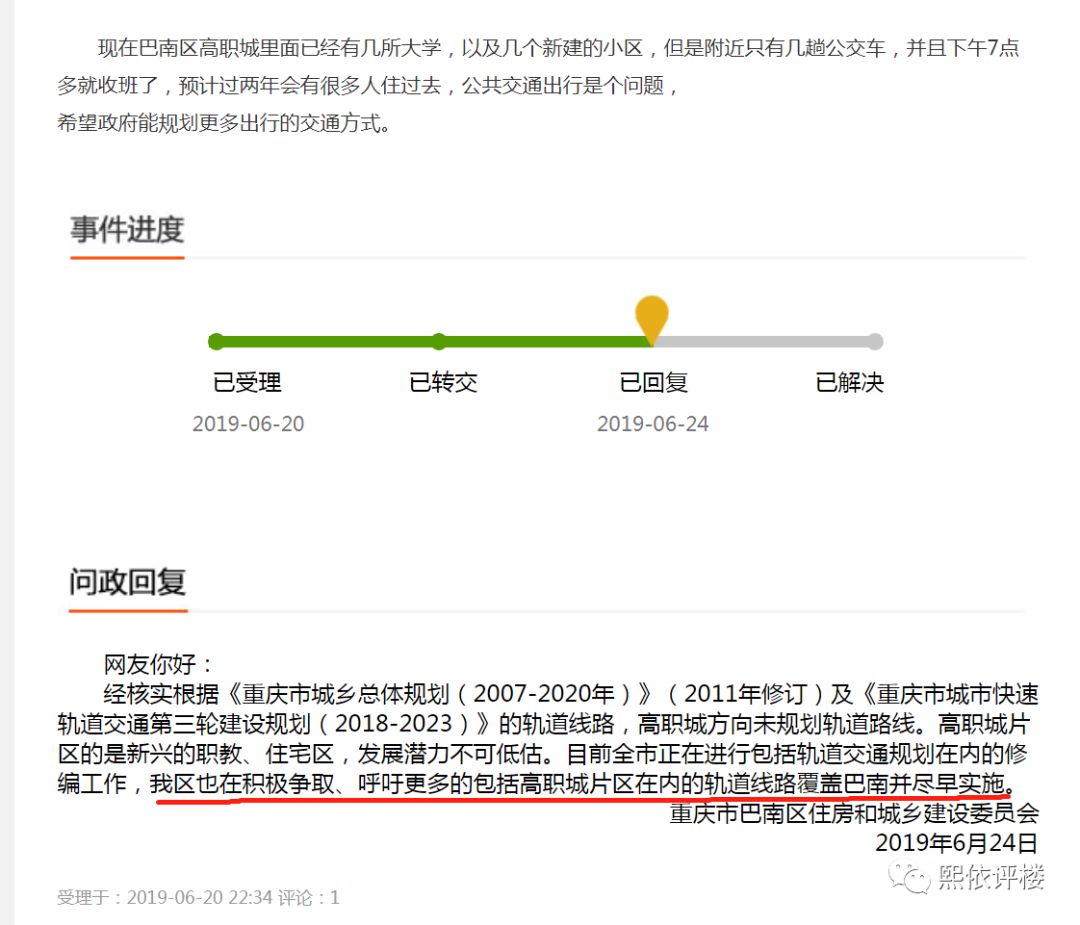This screenshot has height=925, width=1080.
Task: Click the date 2019-06-24 under 已回复
Action: tap(653, 424)
